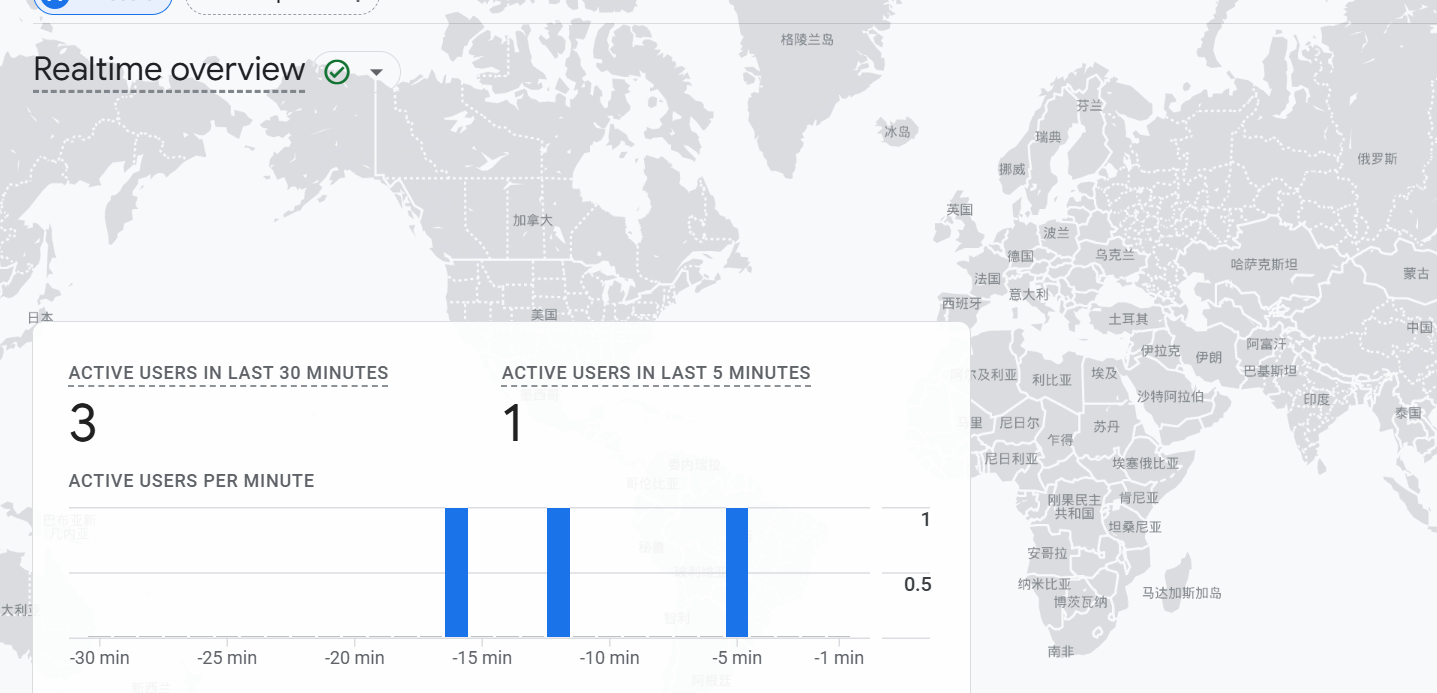
Task: Select the middle blue bar in chart
Action: [558, 572]
